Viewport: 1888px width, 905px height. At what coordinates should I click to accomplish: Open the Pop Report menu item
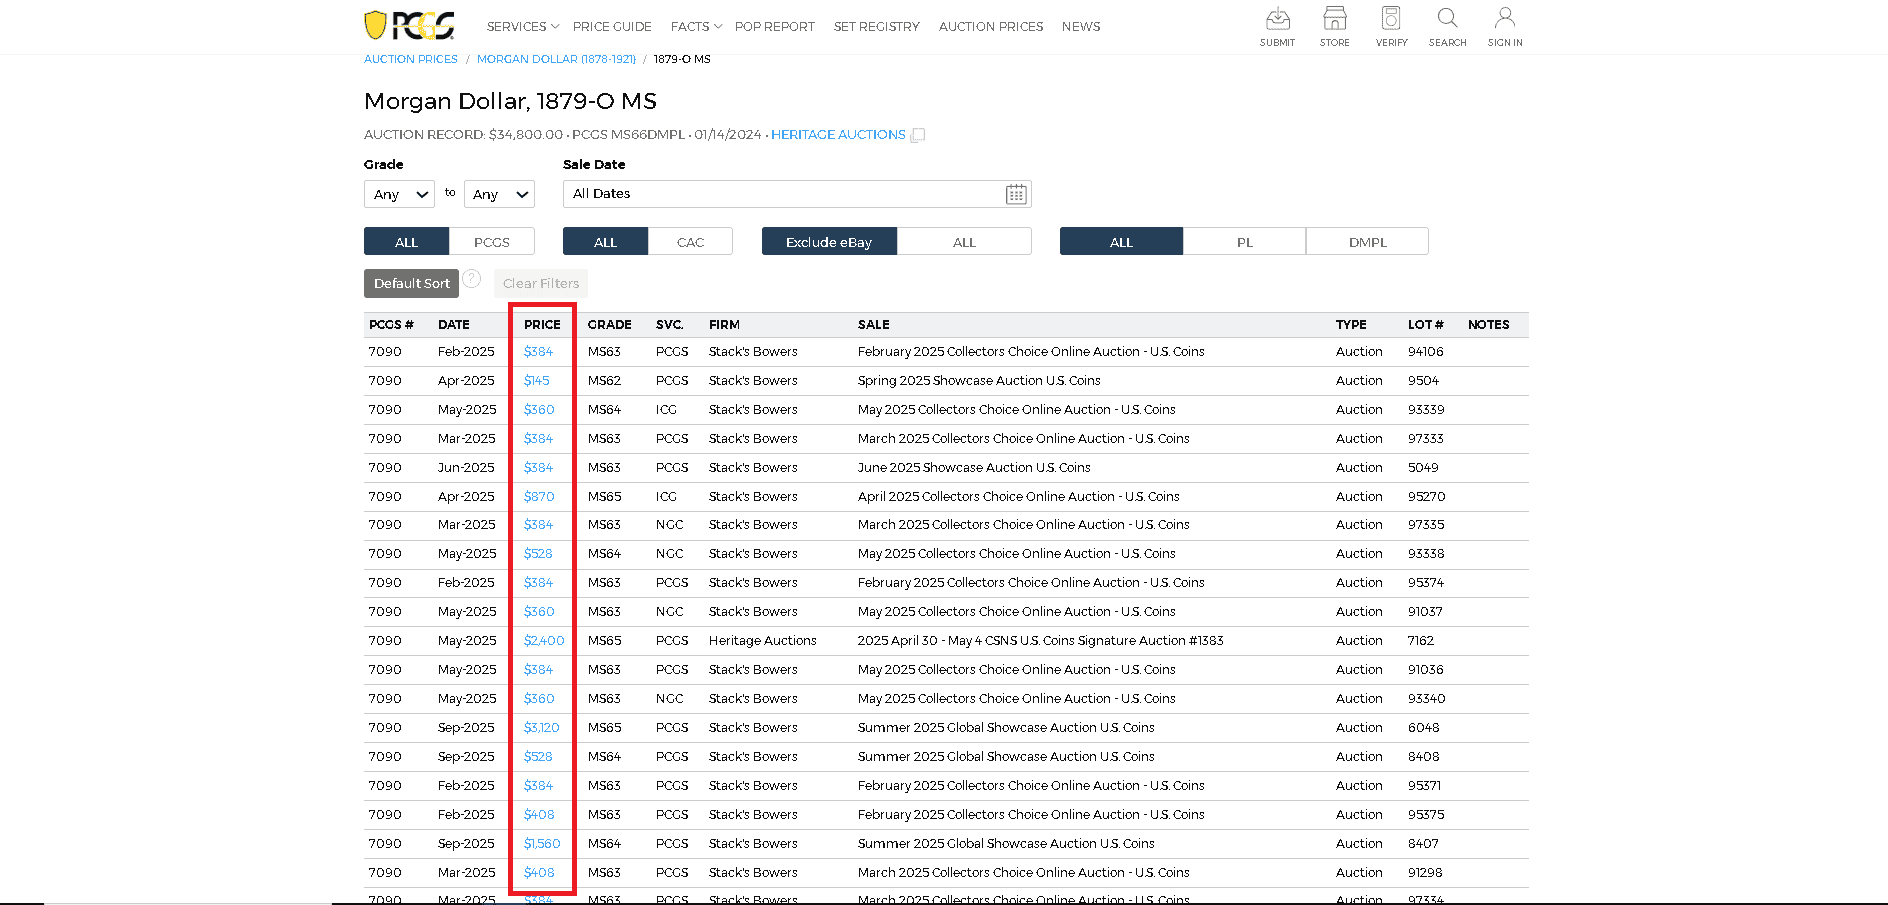coord(774,27)
